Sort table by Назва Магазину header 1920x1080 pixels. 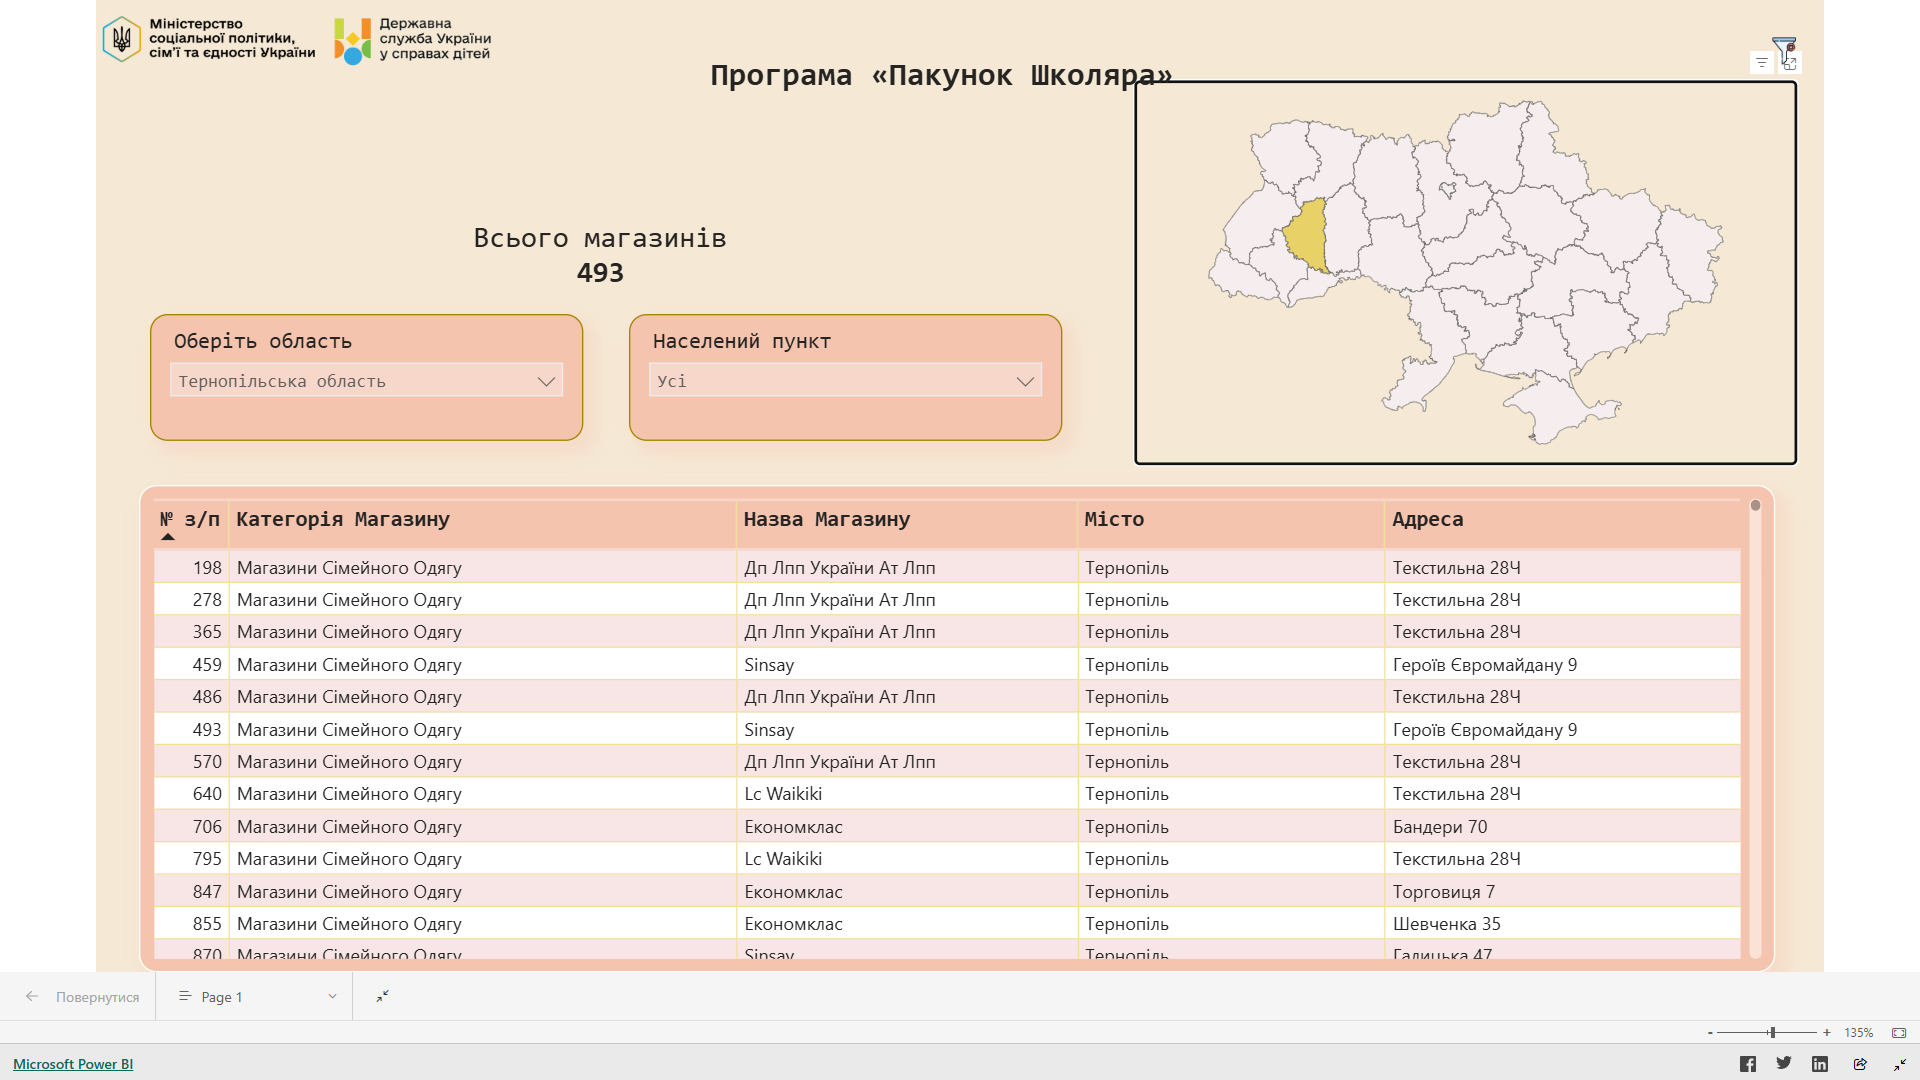[826, 519]
